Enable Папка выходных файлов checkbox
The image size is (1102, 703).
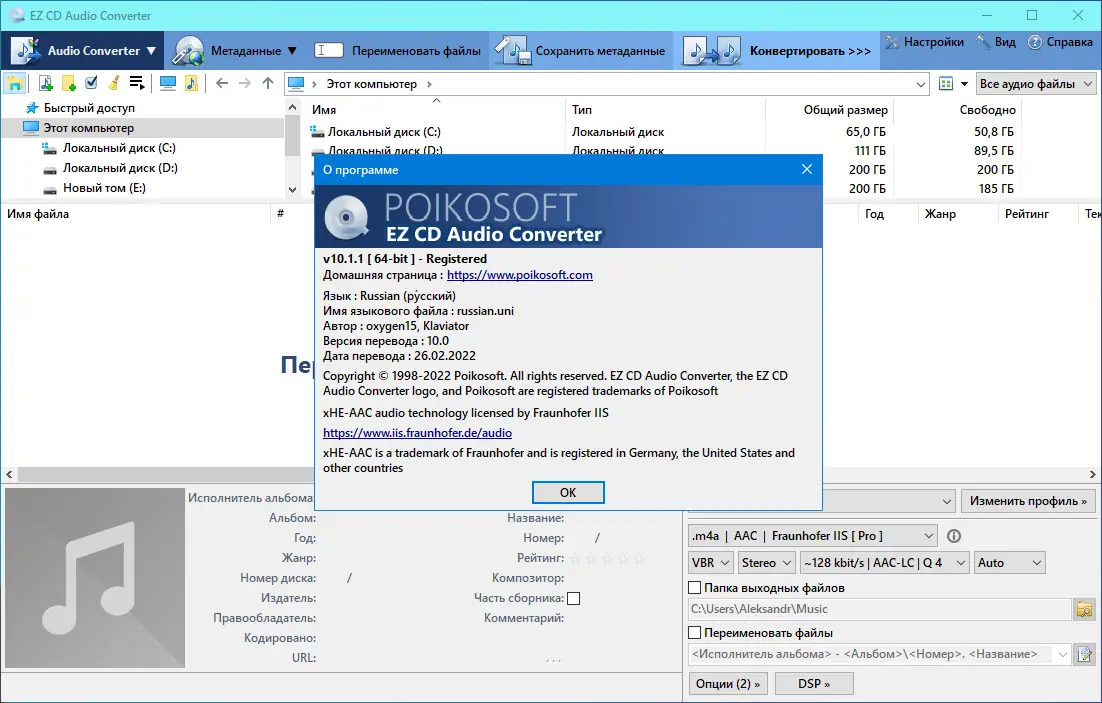[694, 588]
